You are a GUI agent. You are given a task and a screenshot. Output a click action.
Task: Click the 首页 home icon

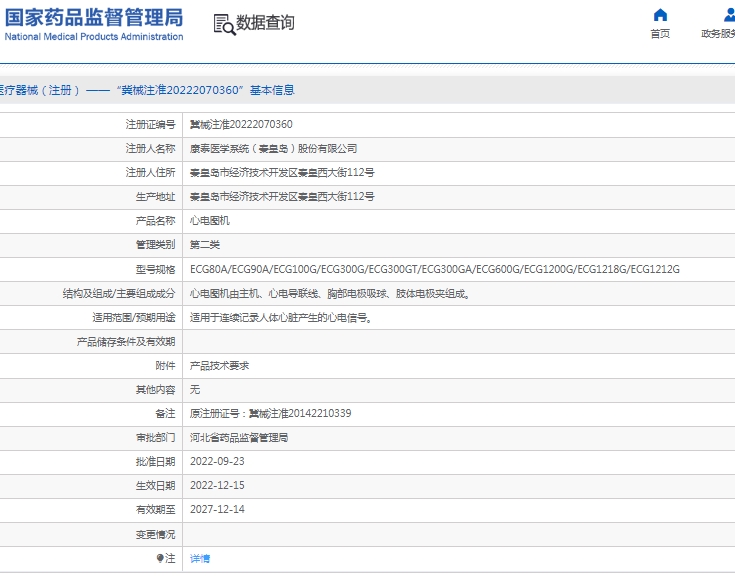[660, 15]
